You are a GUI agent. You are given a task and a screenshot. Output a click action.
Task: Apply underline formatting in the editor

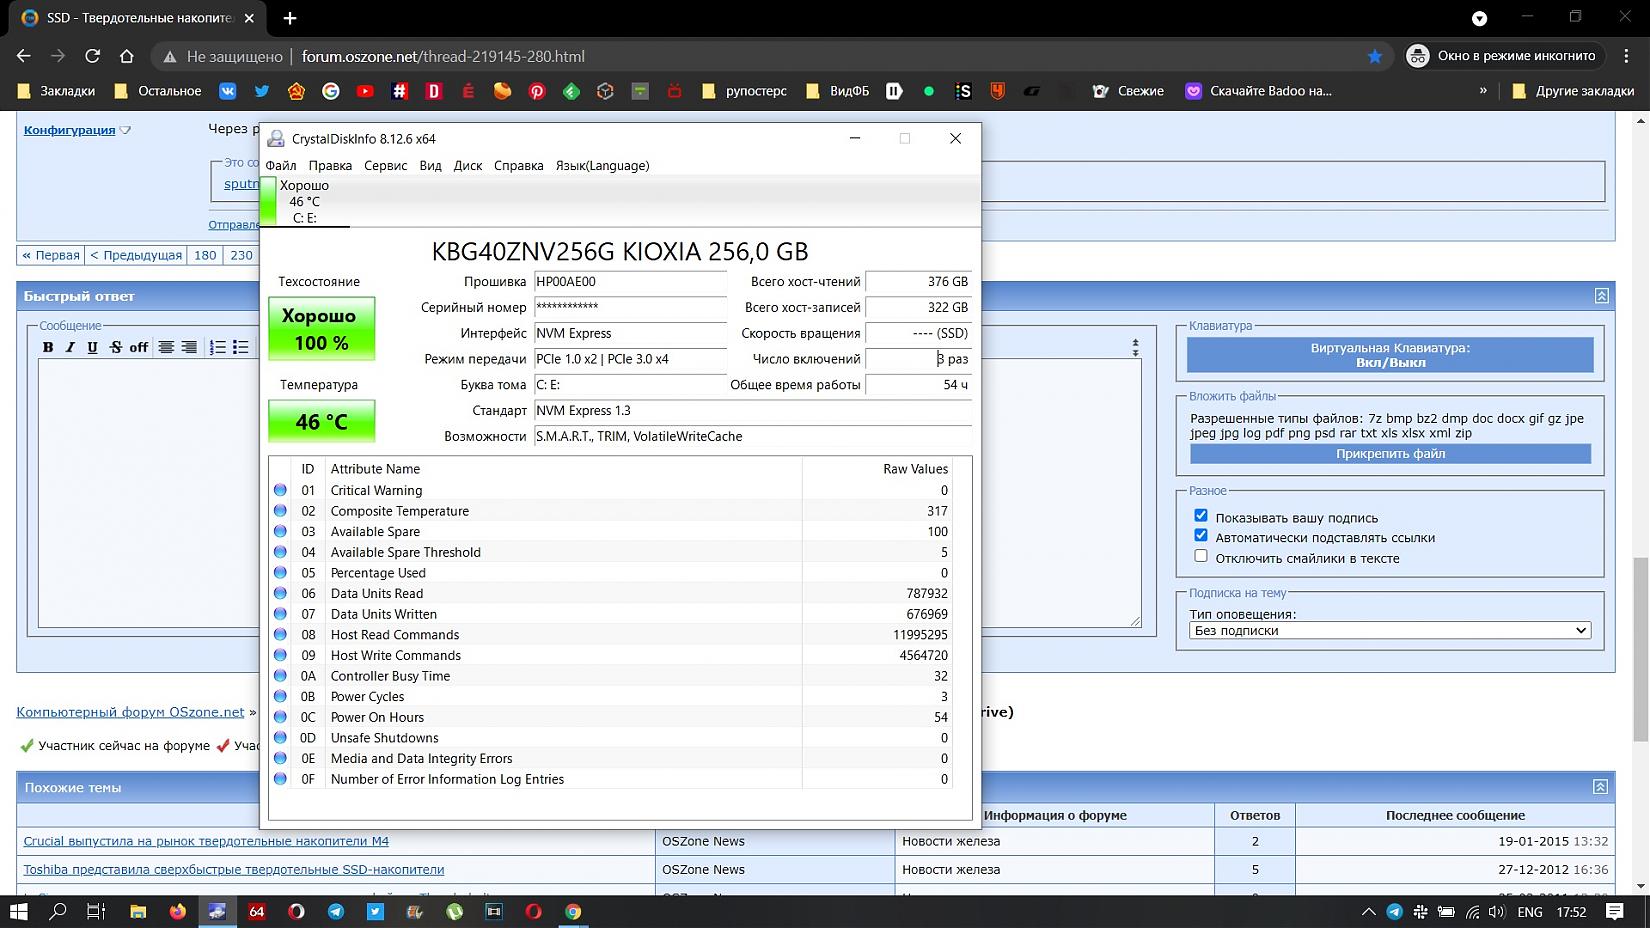coord(92,347)
